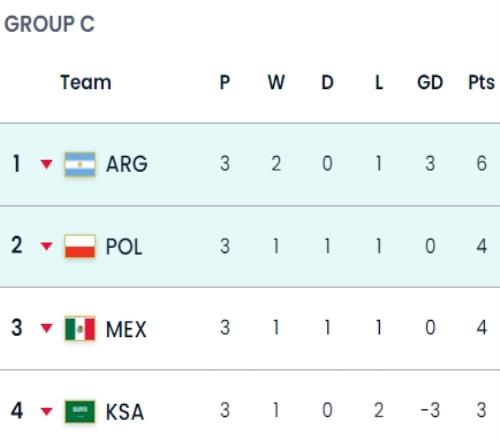This screenshot has width=500, height=440.
Task: Click the L column header
Action: click(379, 82)
